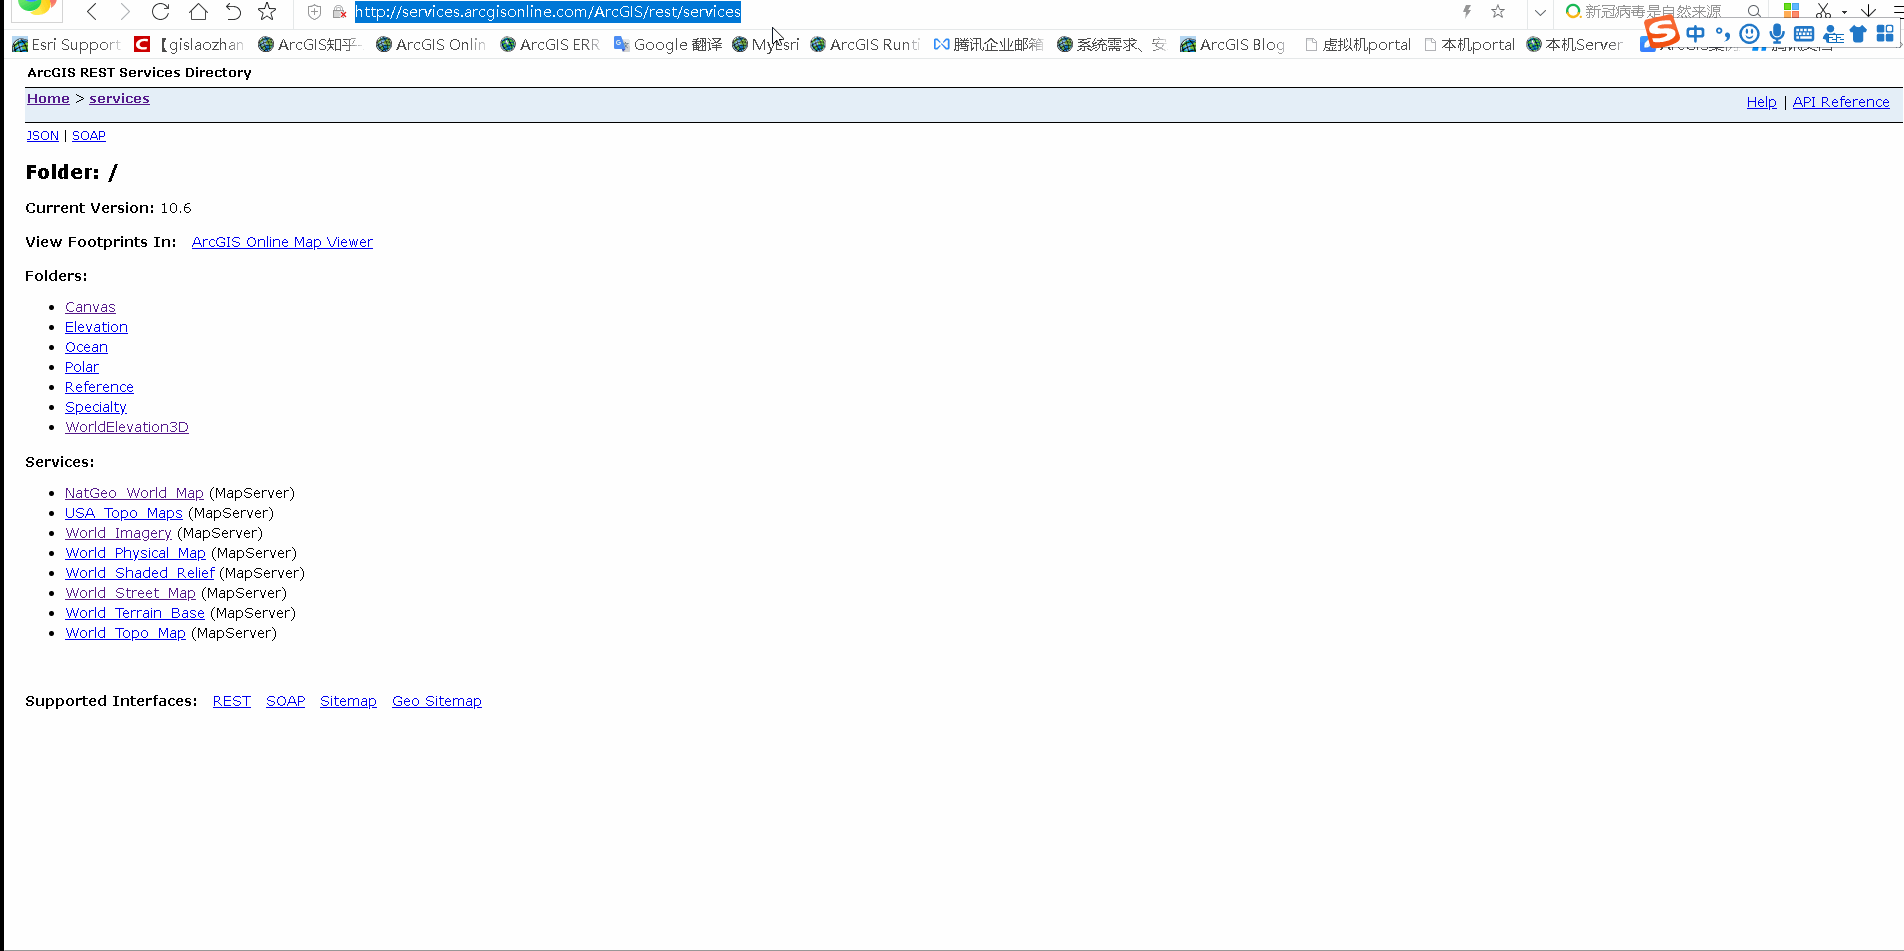This screenshot has height=951, width=1904.
Task: Go back with the browser back arrow
Action: (x=92, y=12)
